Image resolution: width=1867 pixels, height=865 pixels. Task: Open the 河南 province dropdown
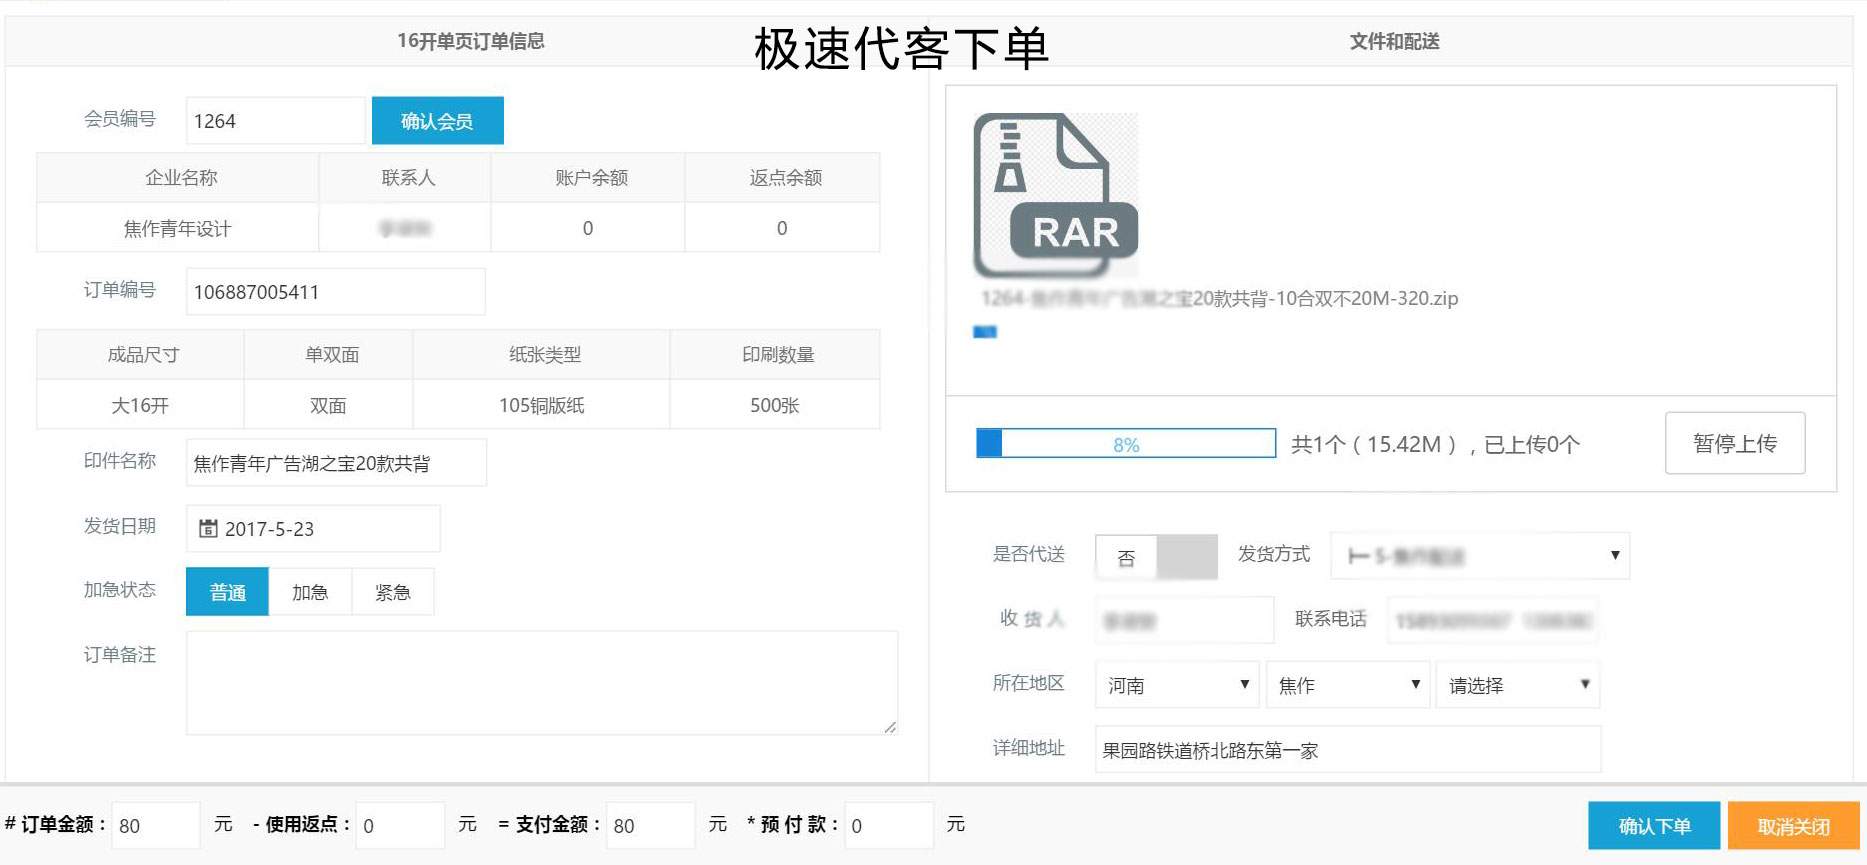pyautogui.click(x=1177, y=685)
